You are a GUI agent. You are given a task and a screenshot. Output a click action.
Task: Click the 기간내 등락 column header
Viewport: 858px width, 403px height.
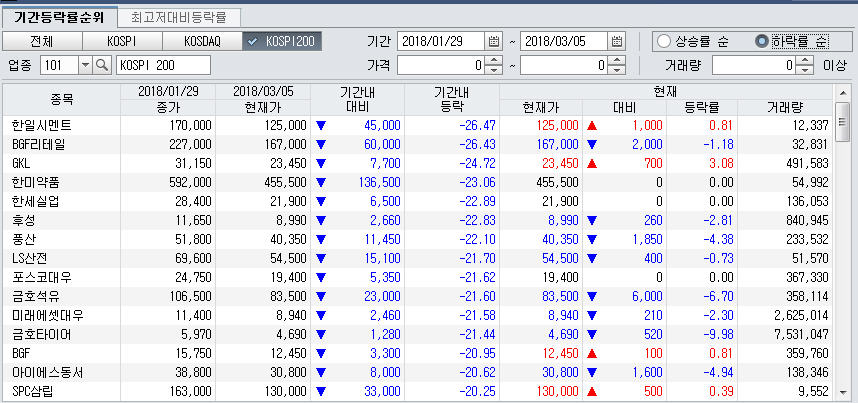[452, 100]
